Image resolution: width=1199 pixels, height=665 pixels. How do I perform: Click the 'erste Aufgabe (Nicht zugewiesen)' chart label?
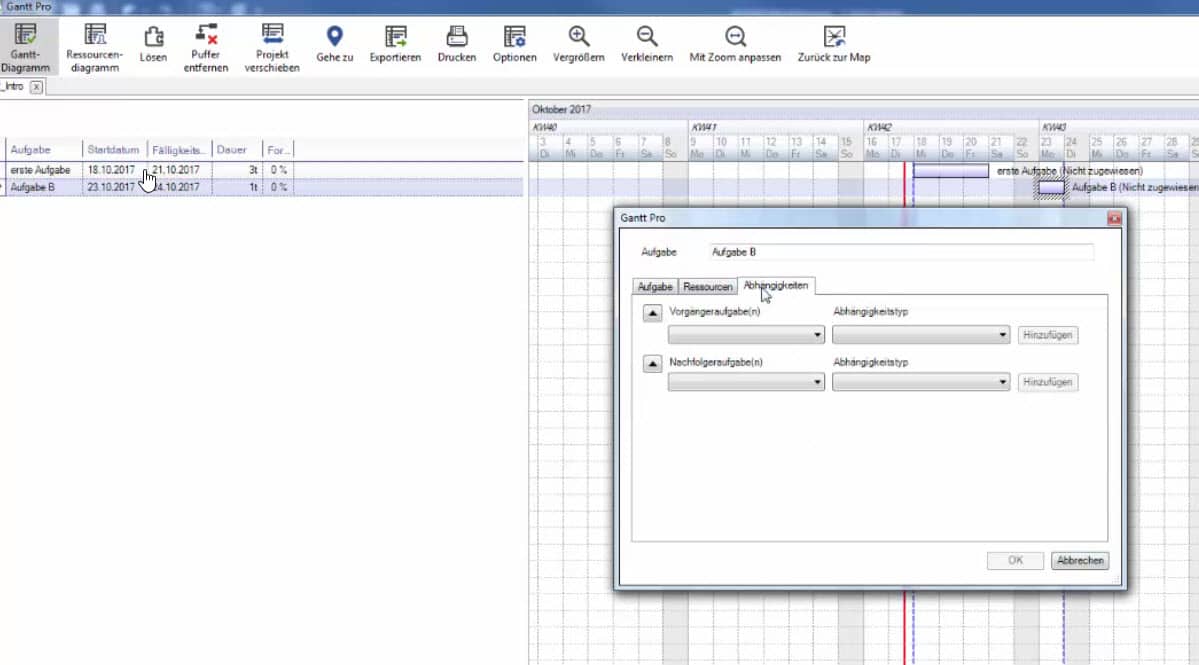point(1070,171)
